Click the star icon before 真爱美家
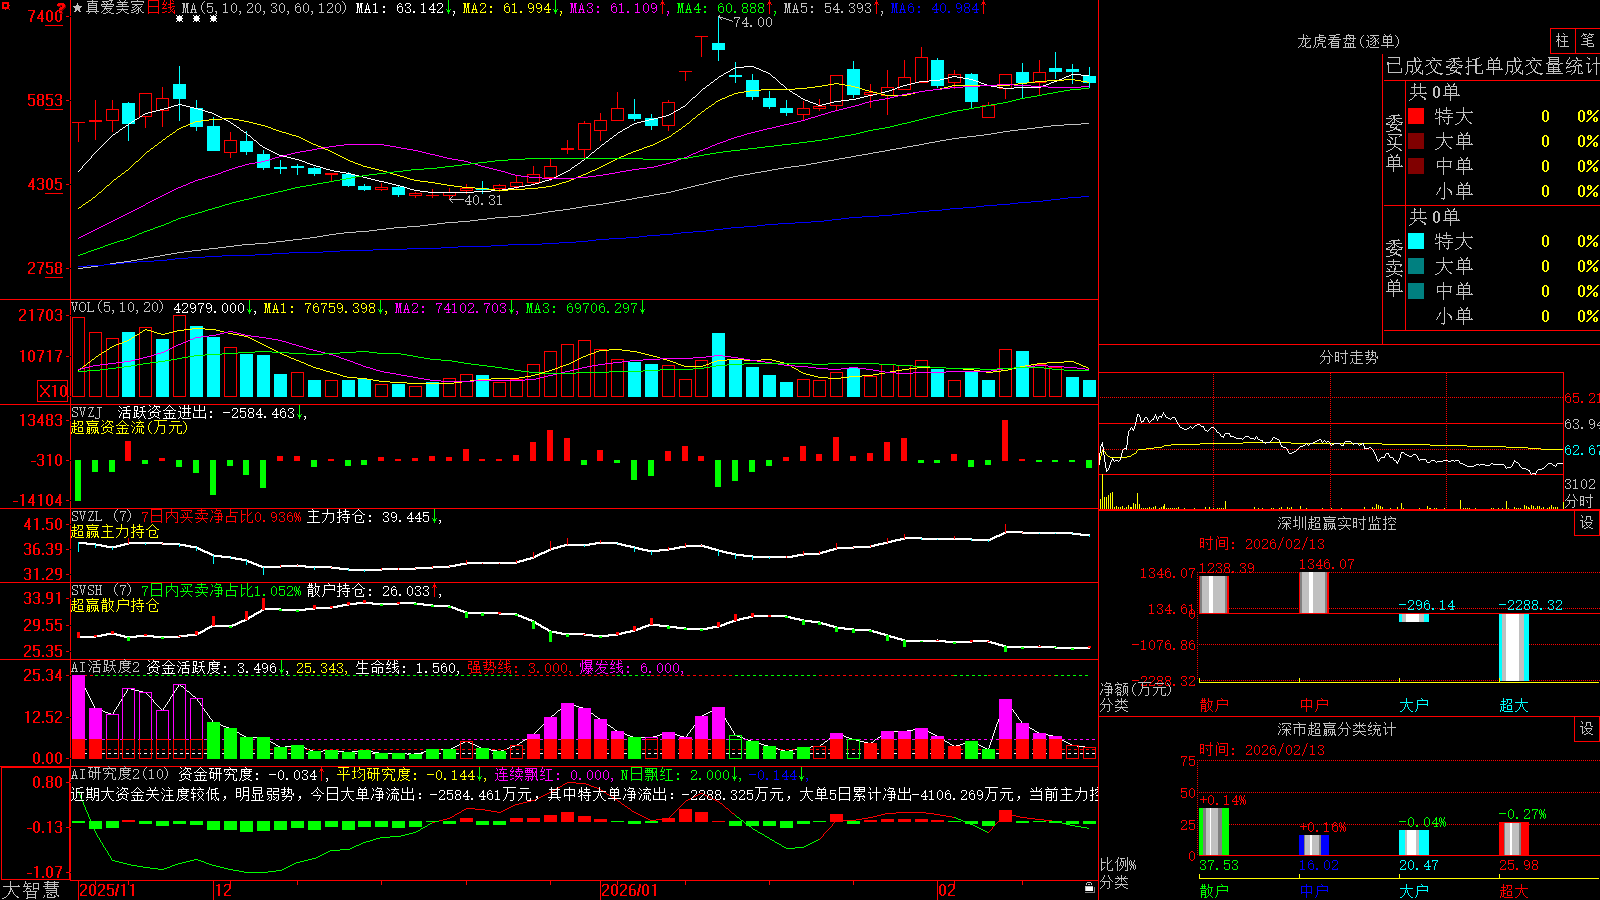 pos(77,8)
